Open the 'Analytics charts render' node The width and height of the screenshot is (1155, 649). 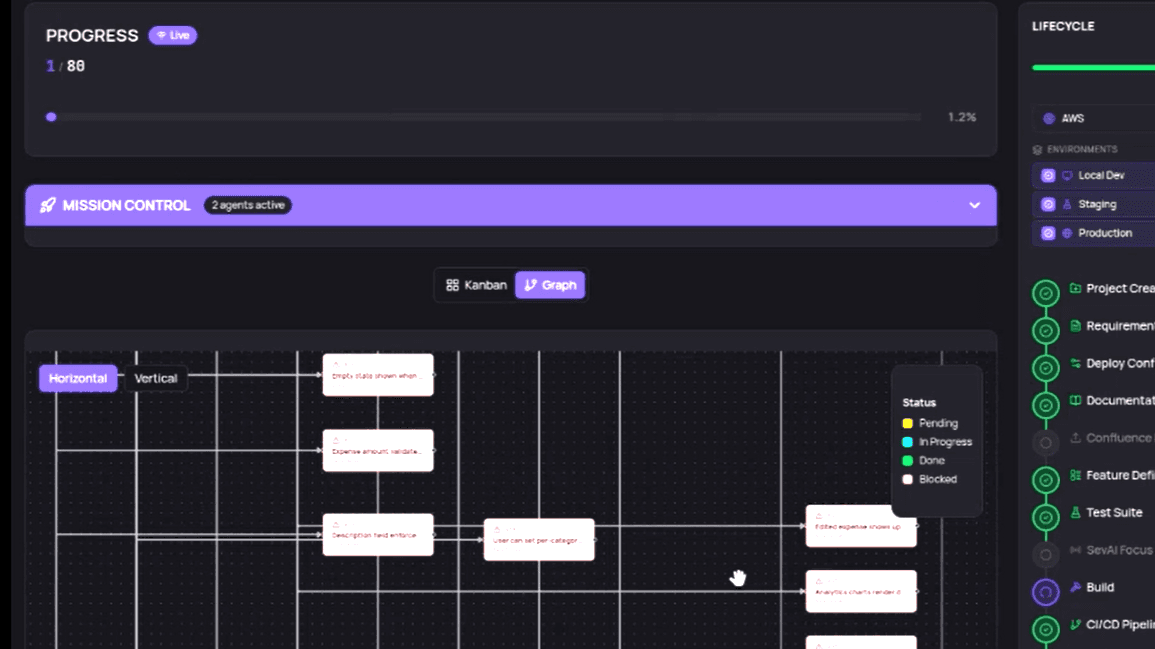coord(861,592)
